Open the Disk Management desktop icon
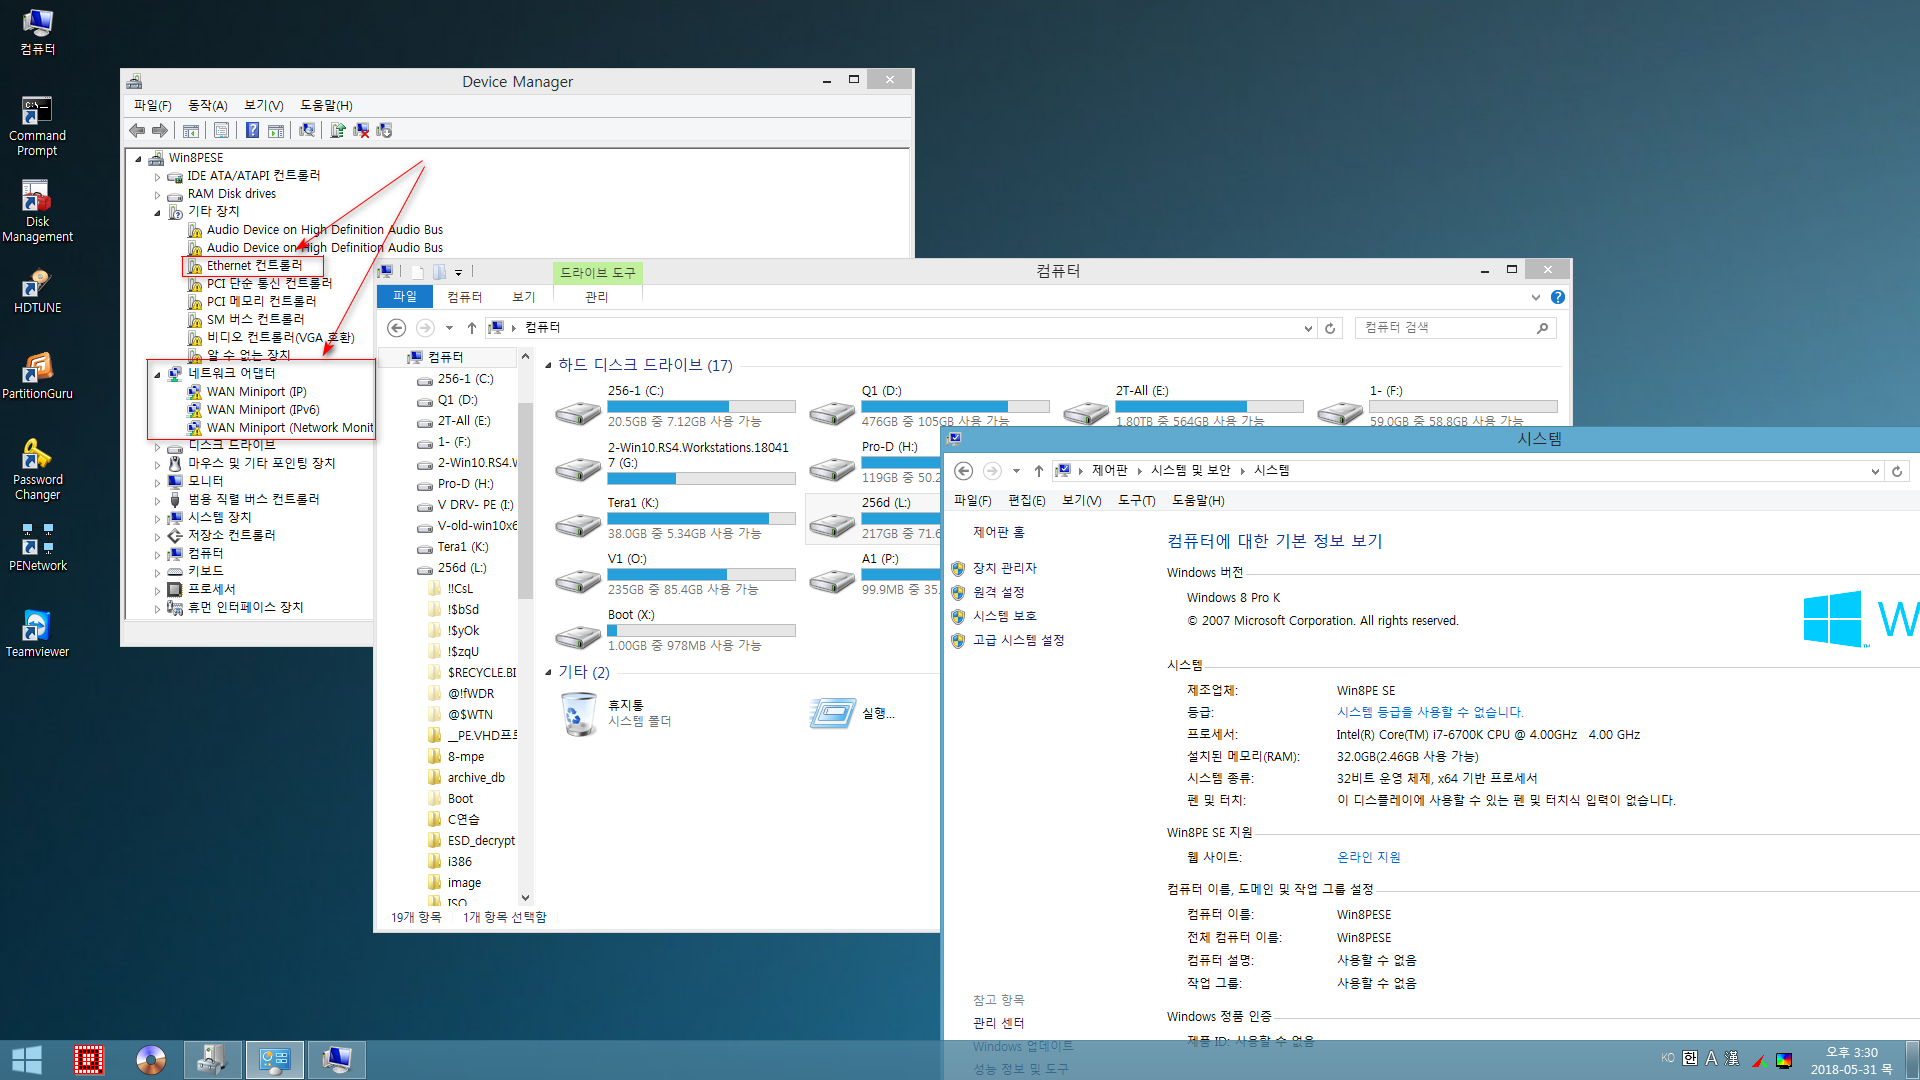1920x1080 pixels. click(x=37, y=212)
